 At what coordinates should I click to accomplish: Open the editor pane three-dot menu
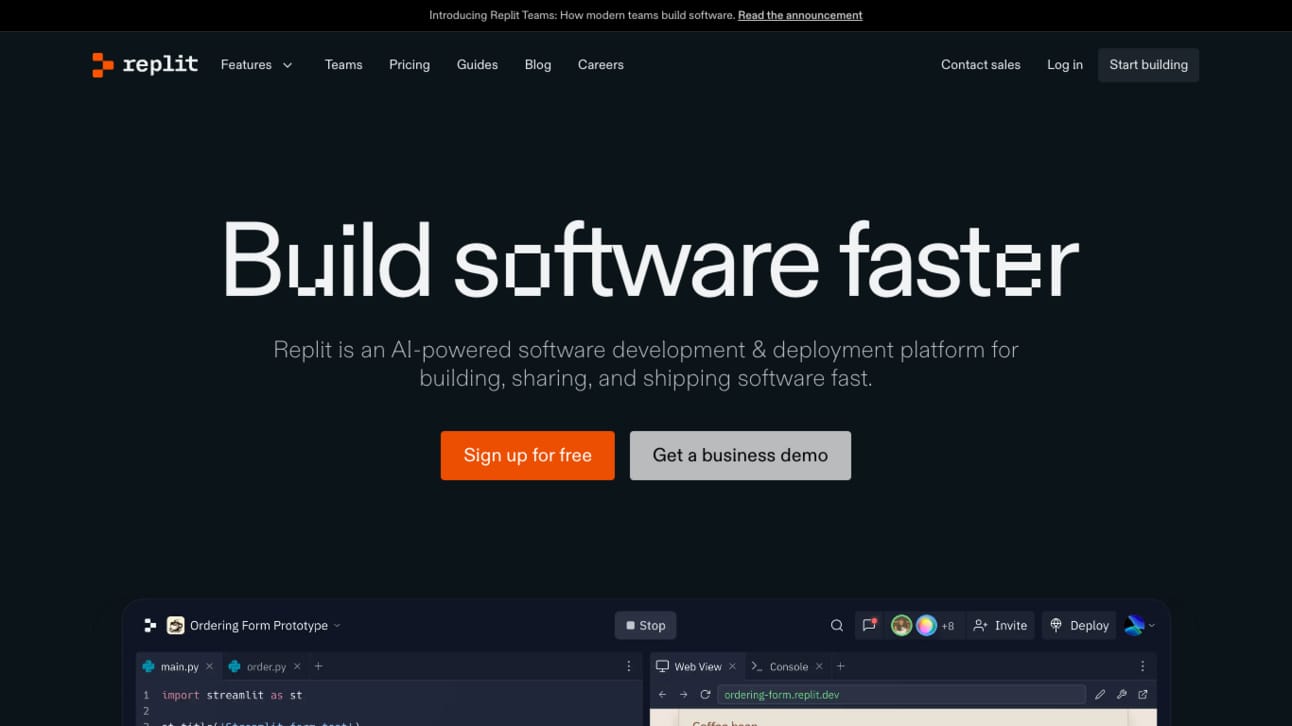tap(629, 667)
